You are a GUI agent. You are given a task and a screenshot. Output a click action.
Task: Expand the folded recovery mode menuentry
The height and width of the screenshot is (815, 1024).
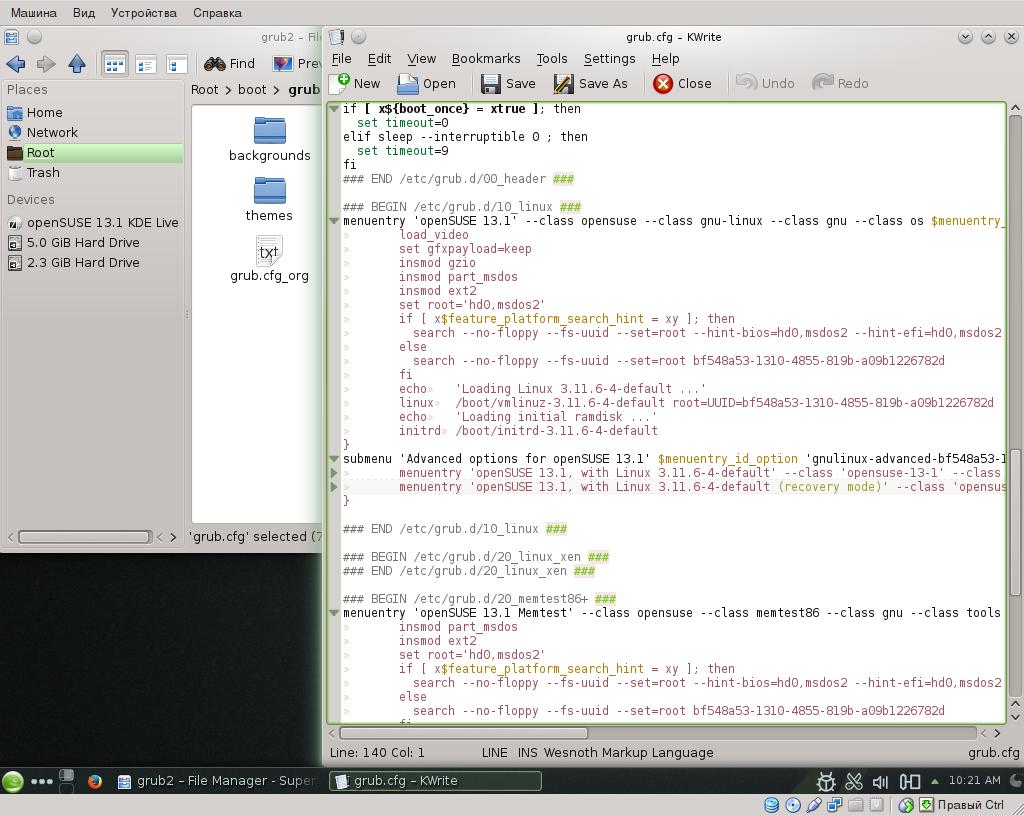click(x=334, y=487)
